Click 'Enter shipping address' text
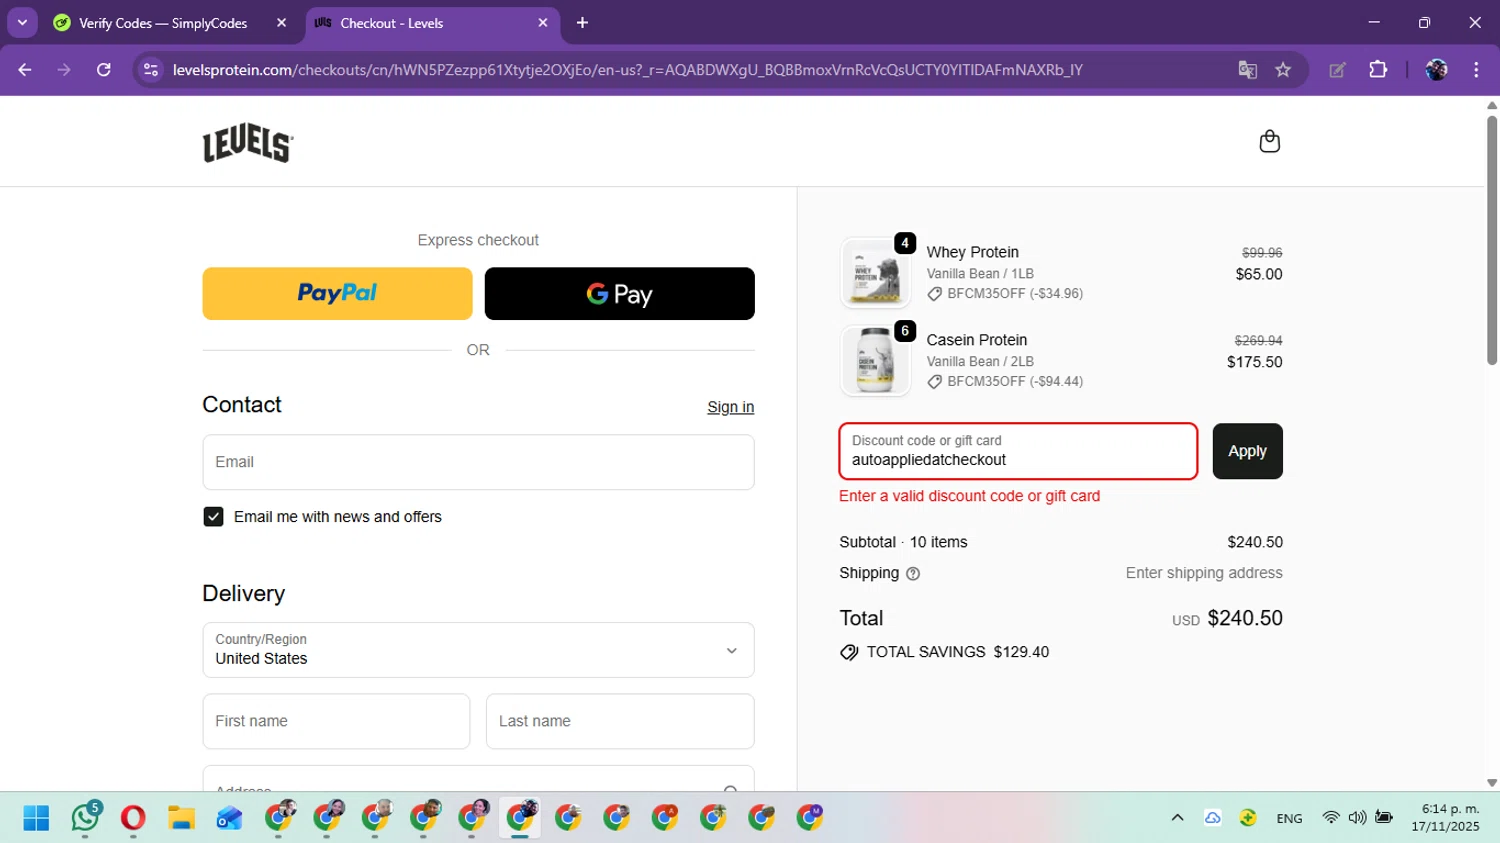Image resolution: width=1500 pixels, height=843 pixels. (x=1204, y=573)
